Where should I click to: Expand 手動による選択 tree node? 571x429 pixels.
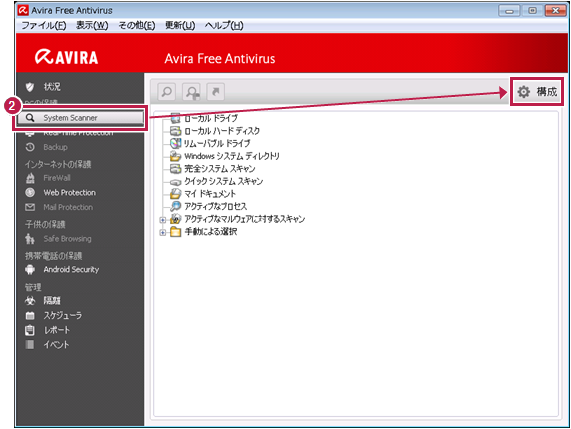click(163, 232)
